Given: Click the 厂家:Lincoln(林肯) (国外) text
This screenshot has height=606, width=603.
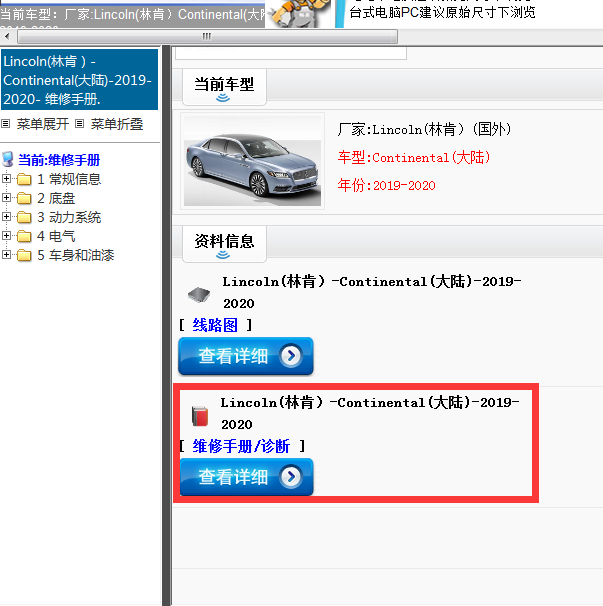Looking at the screenshot, I should pyautogui.click(x=424, y=129).
